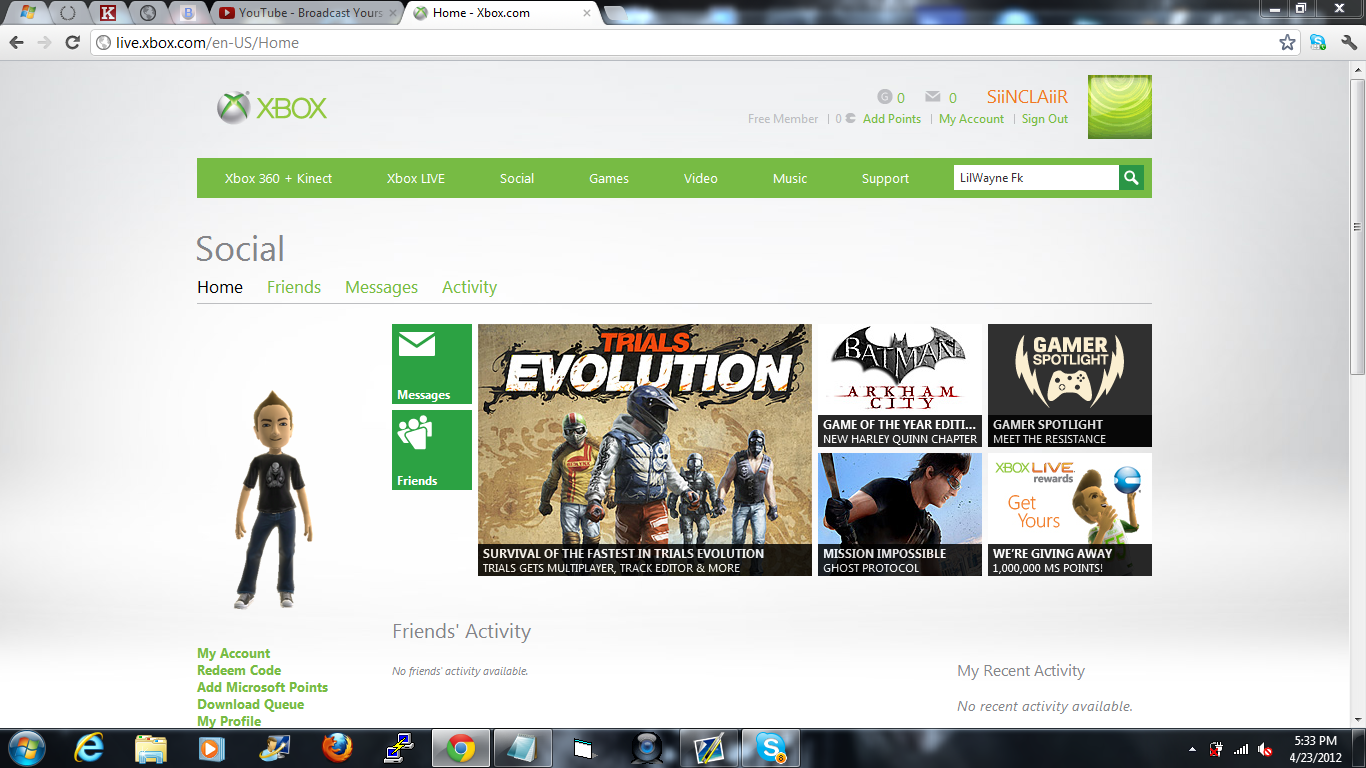This screenshot has width=1366, height=768.
Task: Open the Music menu
Action: 790,178
